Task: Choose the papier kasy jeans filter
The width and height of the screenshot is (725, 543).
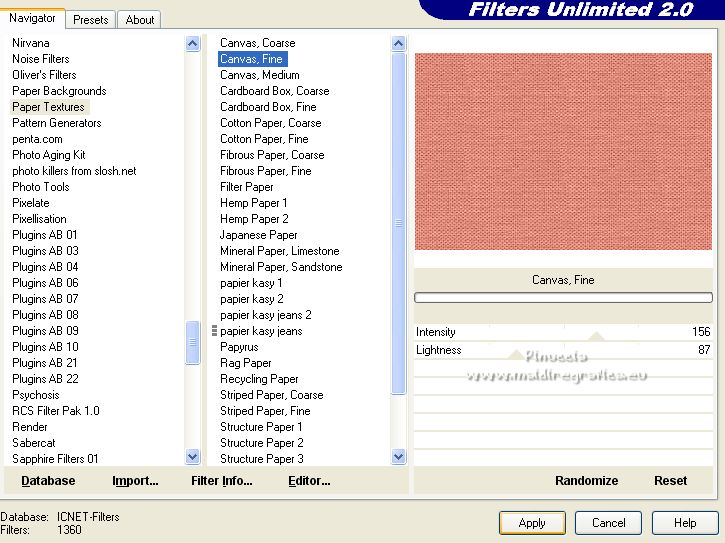Action: [x=261, y=331]
